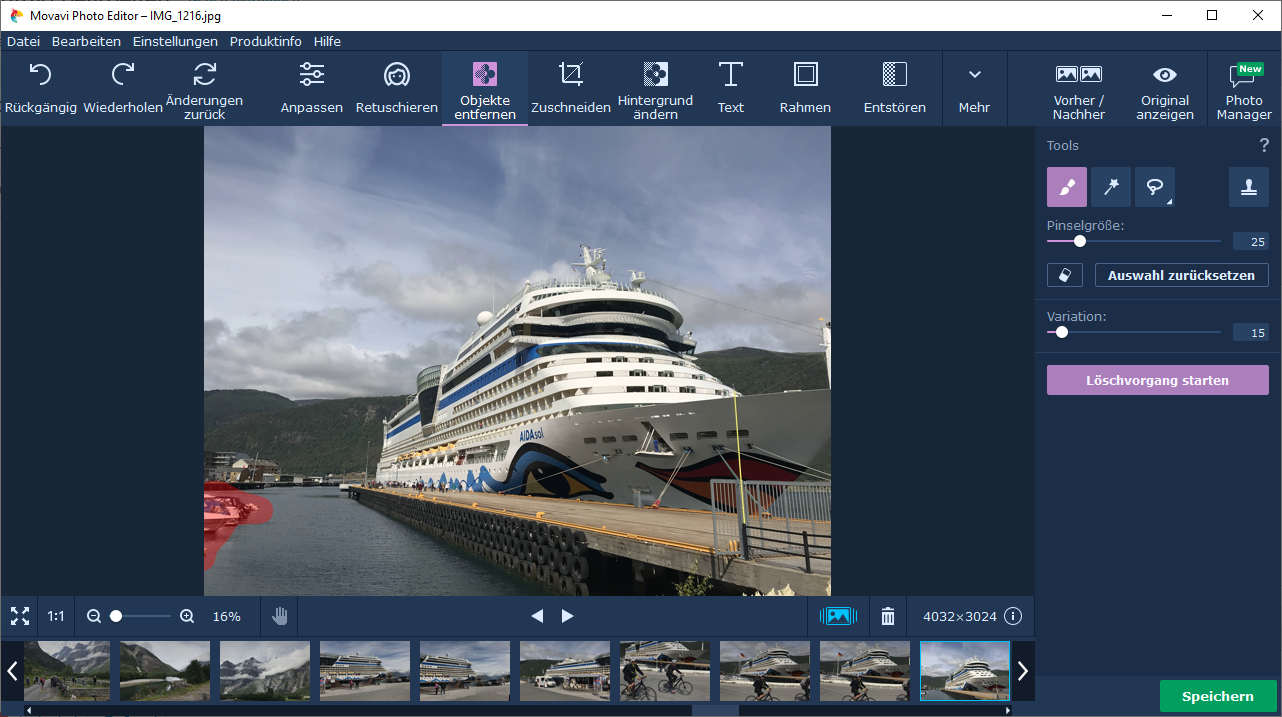Select the first mountain thumbnail in filmstrip
The width and height of the screenshot is (1282, 717).
[x=67, y=671]
